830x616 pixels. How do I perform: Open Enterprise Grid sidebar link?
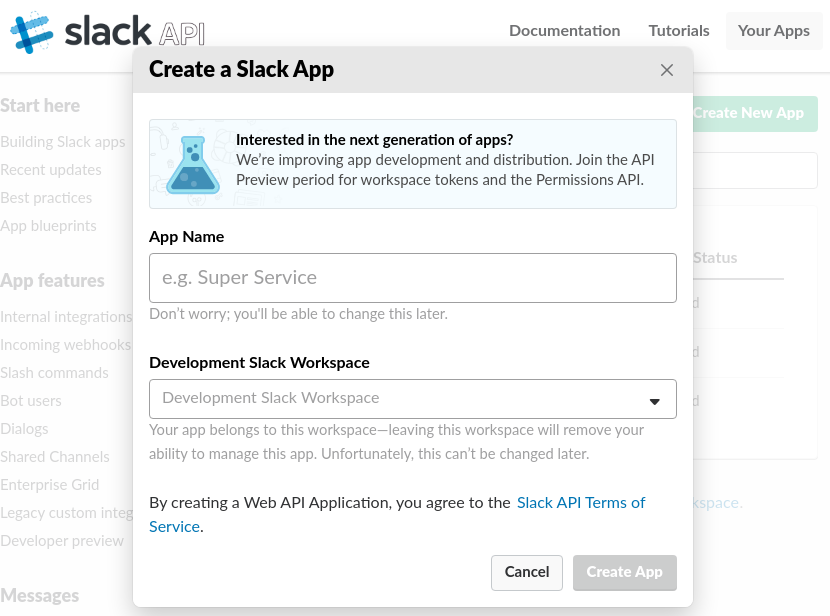50,485
